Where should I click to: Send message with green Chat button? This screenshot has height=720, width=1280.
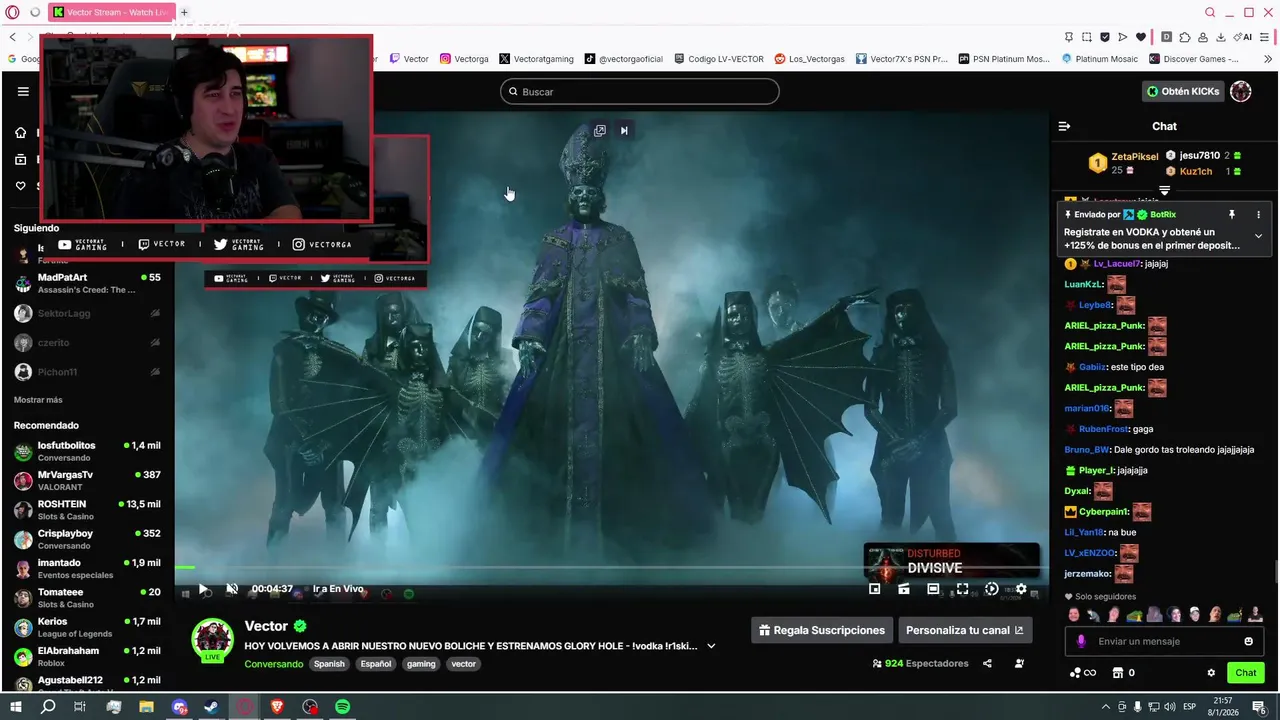[1246, 673]
